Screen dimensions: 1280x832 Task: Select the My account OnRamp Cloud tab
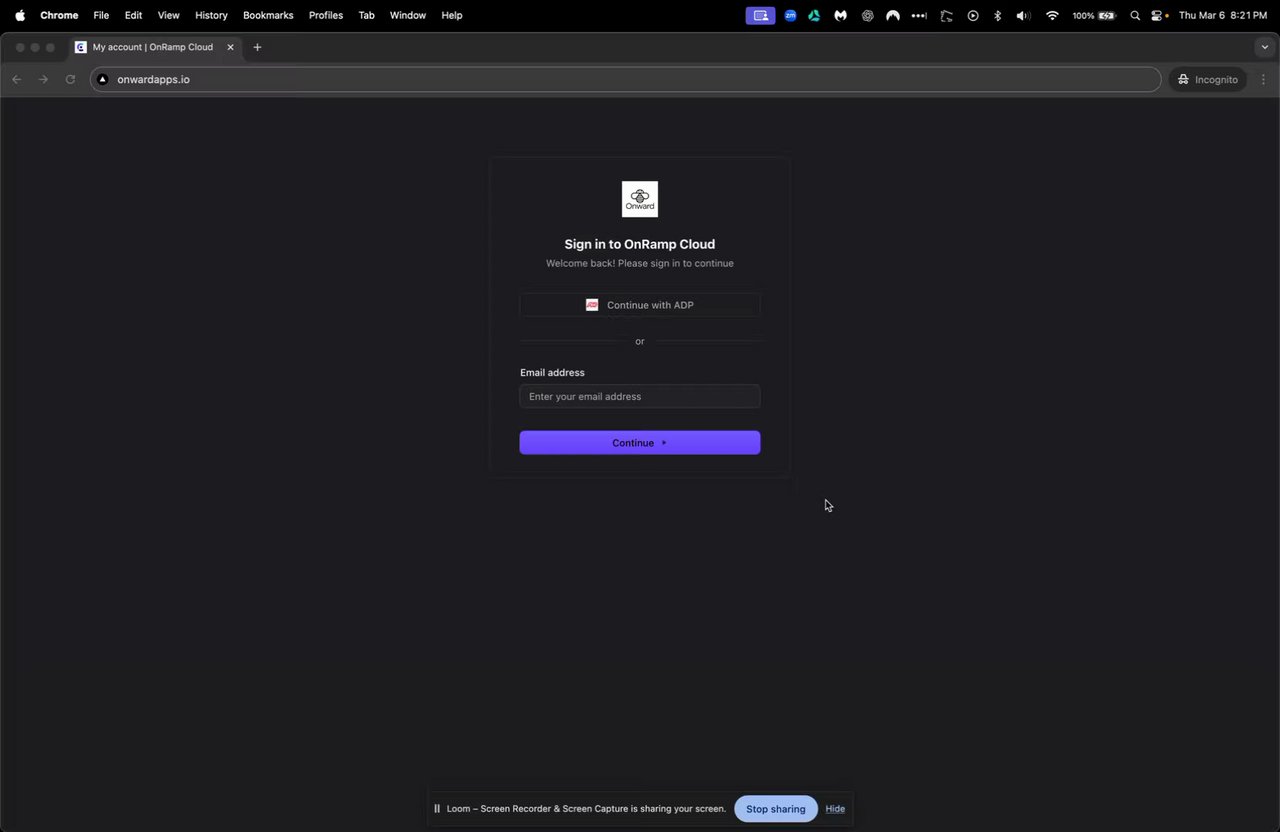154,47
